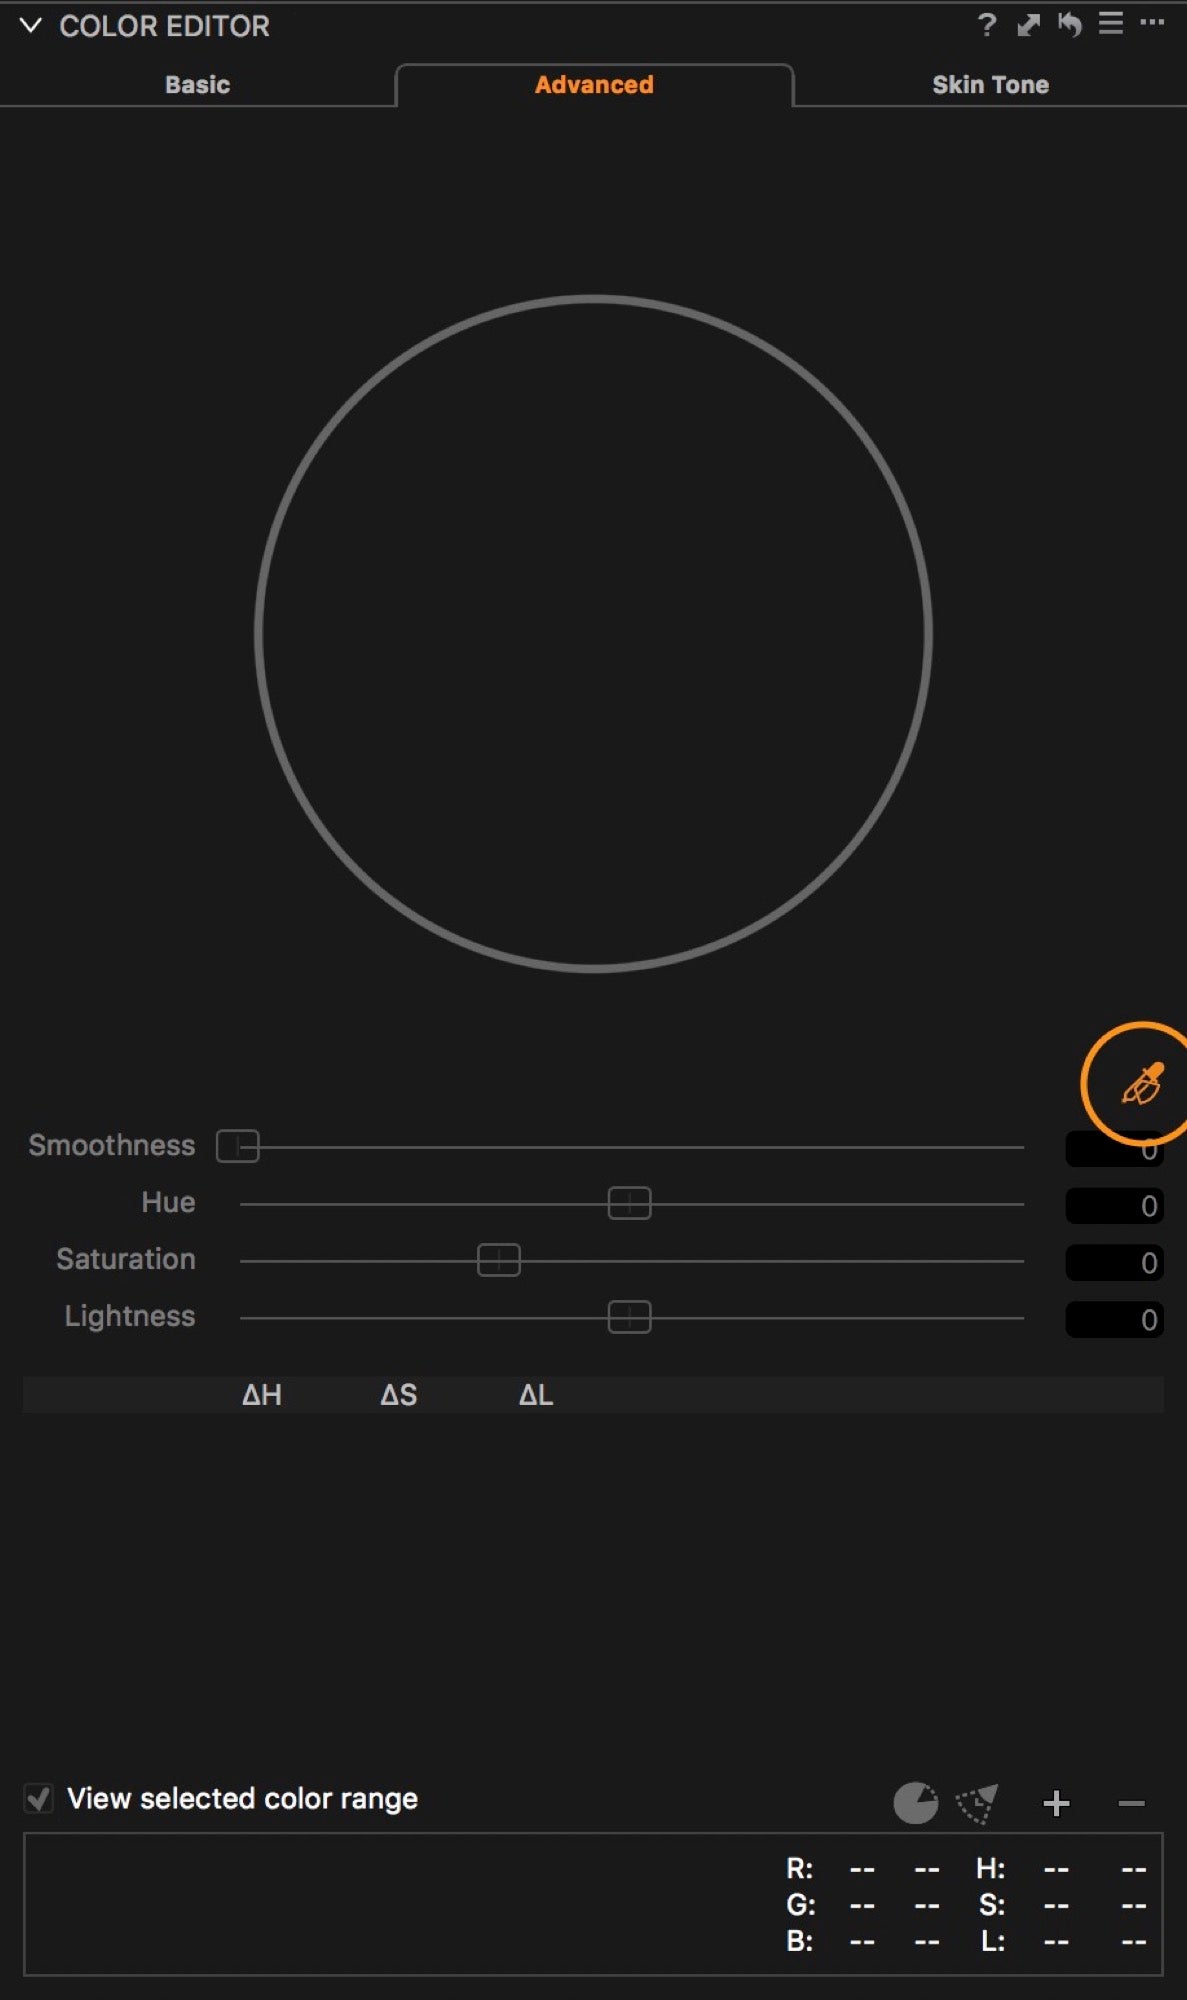
Task: Select the Advanced tab
Action: point(594,85)
